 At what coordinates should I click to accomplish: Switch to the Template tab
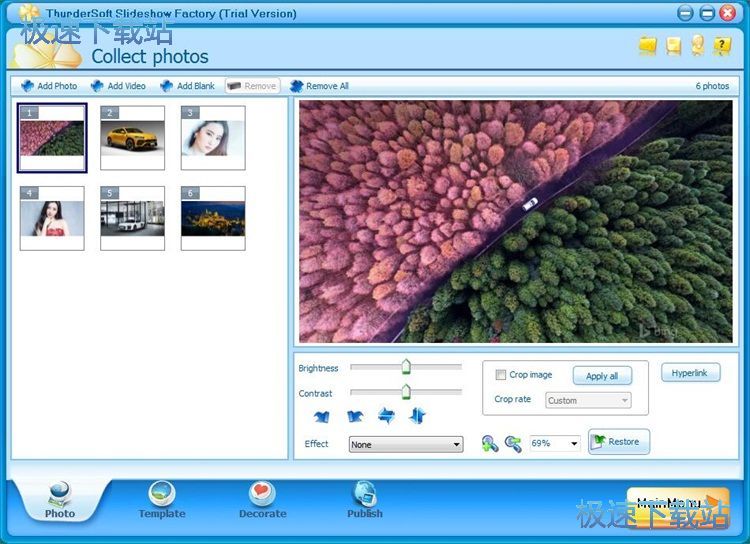162,500
